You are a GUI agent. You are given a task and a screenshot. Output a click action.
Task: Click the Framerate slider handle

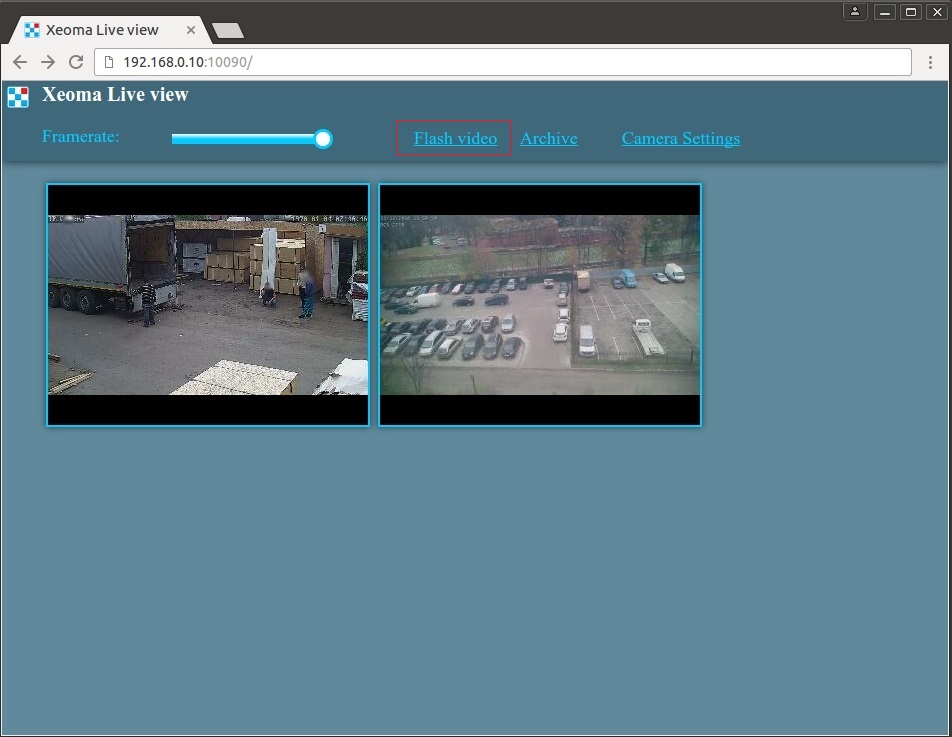pyautogui.click(x=323, y=139)
